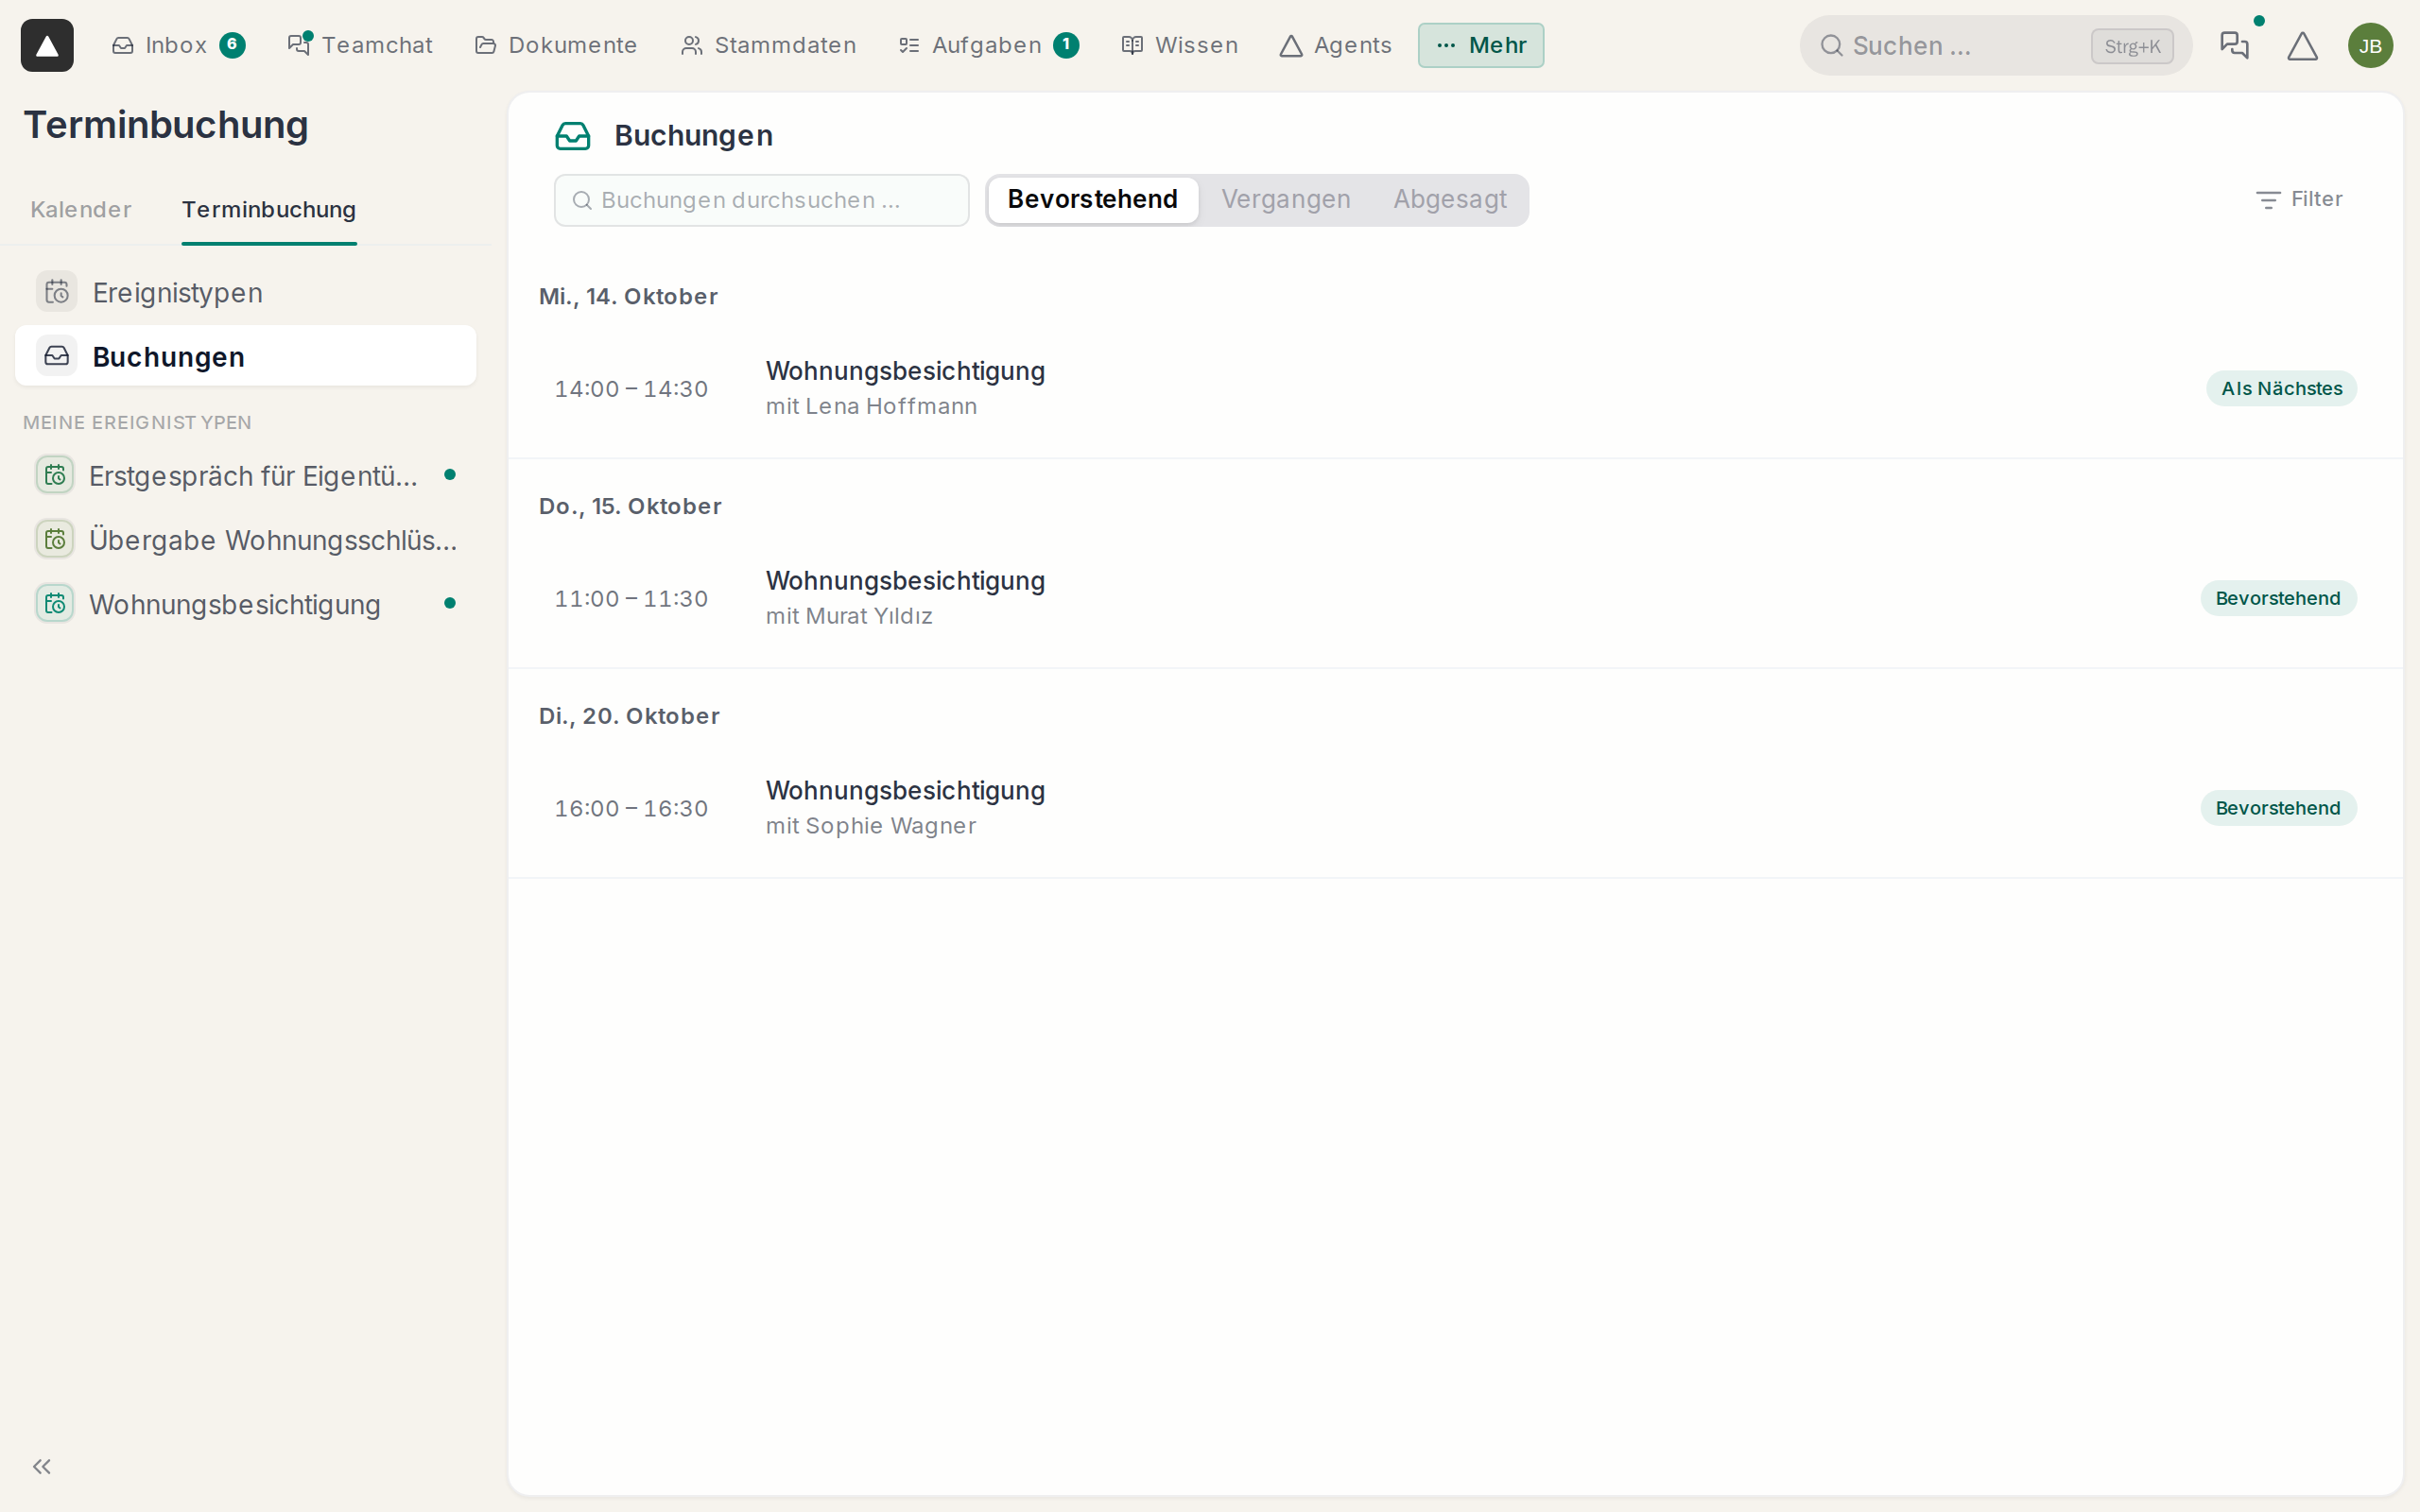Show Vergangen bookings
Screen dimensions: 2420x1512
[1285, 199]
